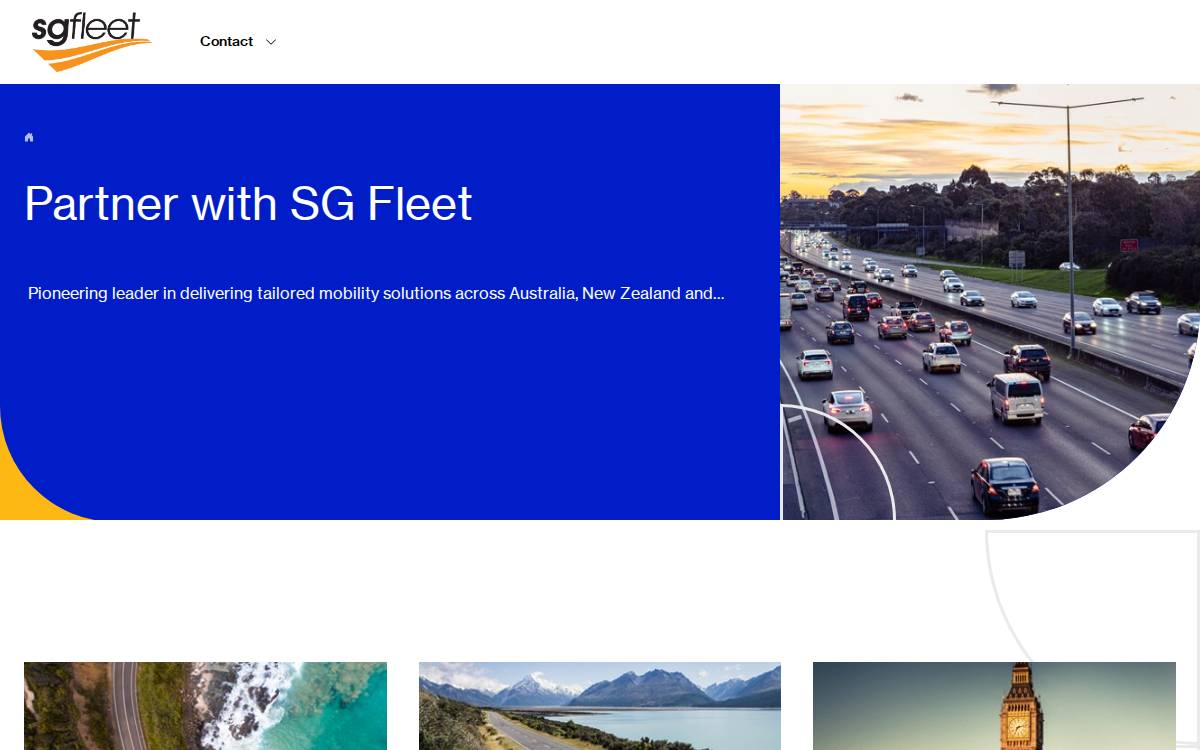
Task: Expand the Contact dropdown chevron
Action: coord(270,42)
